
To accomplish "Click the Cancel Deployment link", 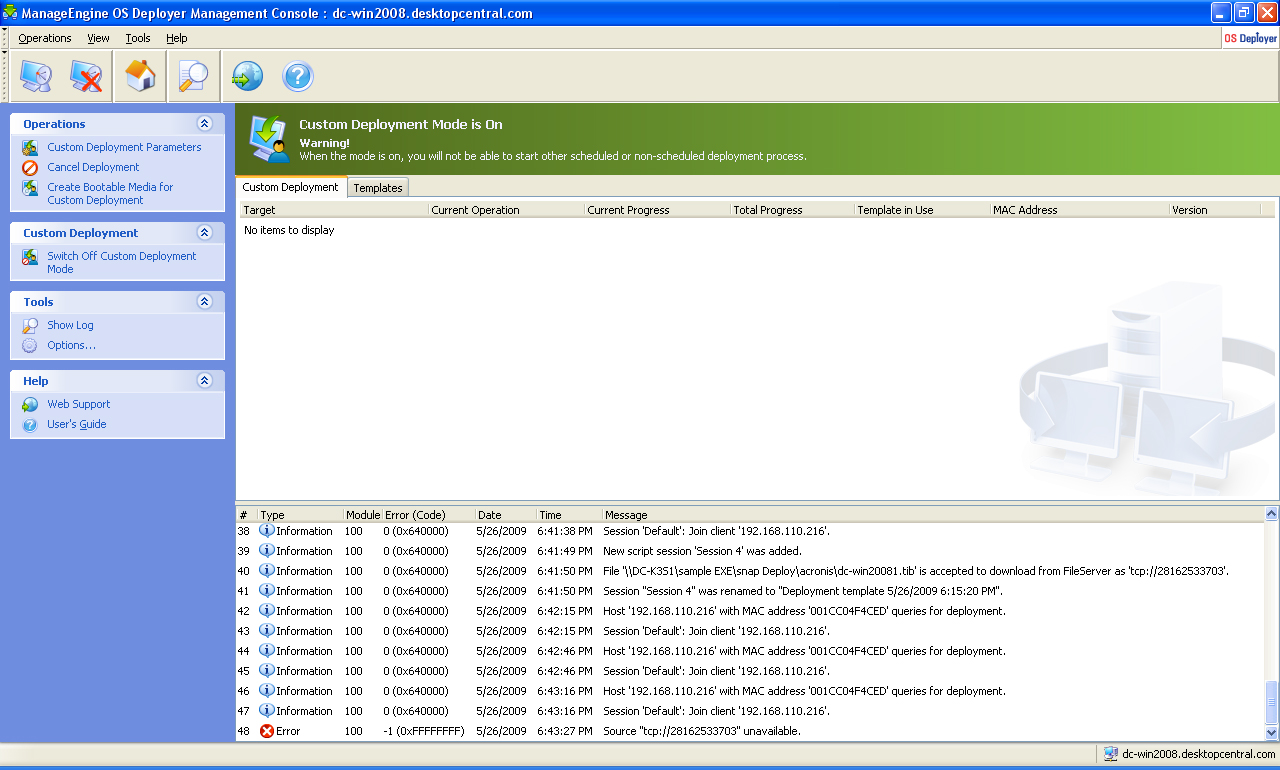I will pos(93,167).
